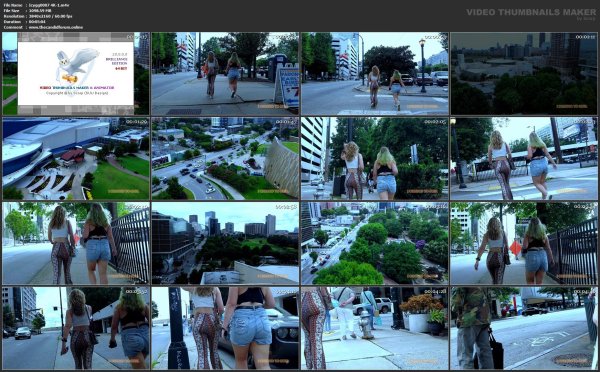
Task: Select thumbnail of person in camouflage jacket
Action: coord(524,328)
